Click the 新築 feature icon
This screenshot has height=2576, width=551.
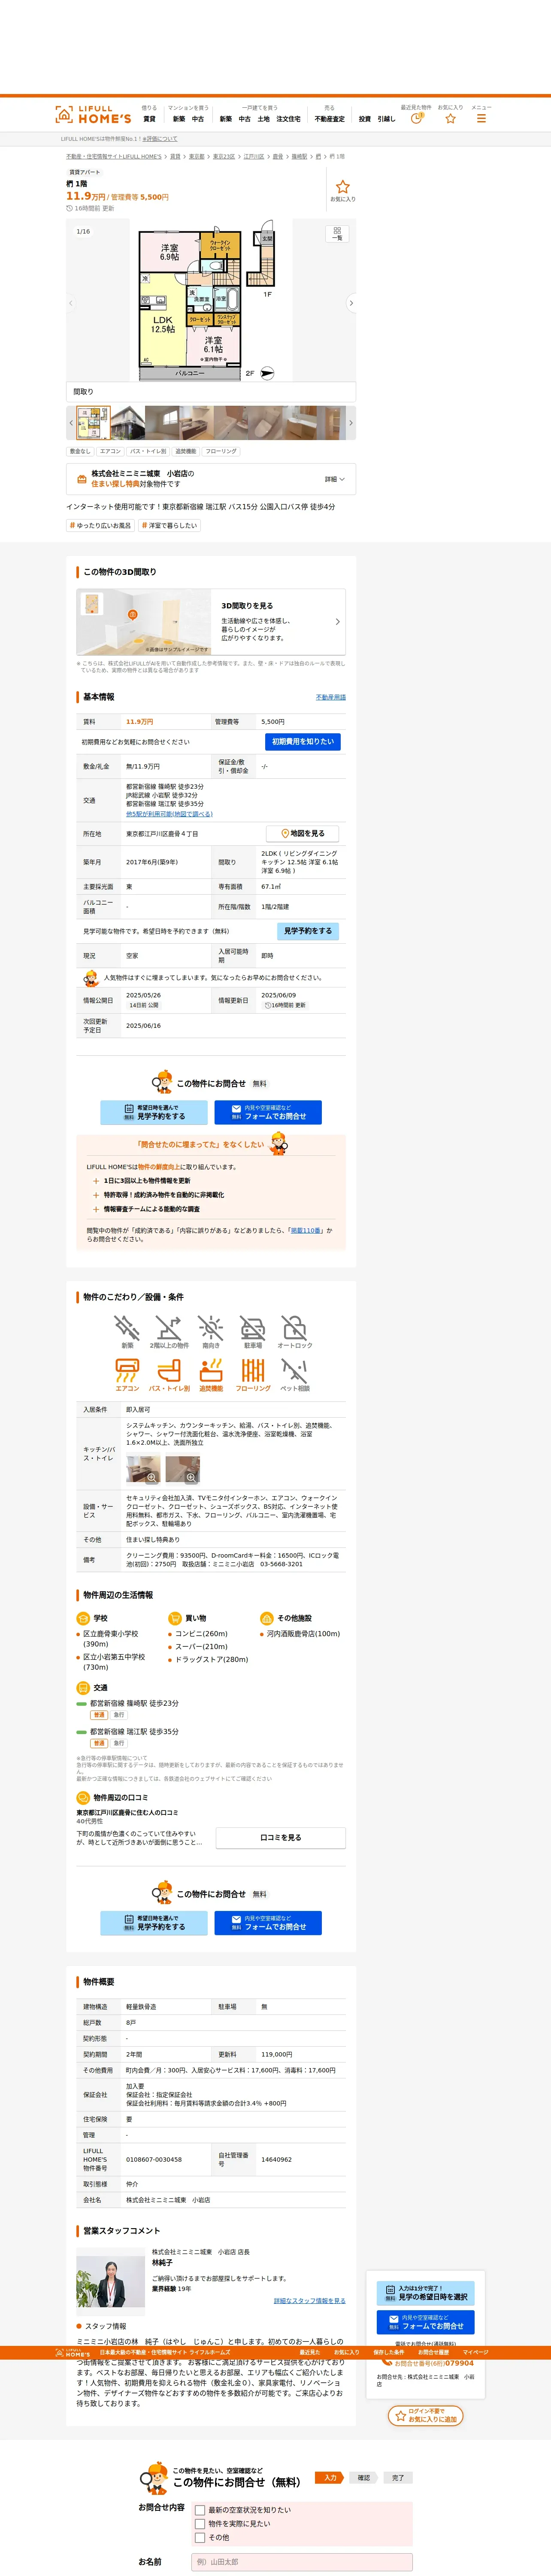(x=127, y=1331)
